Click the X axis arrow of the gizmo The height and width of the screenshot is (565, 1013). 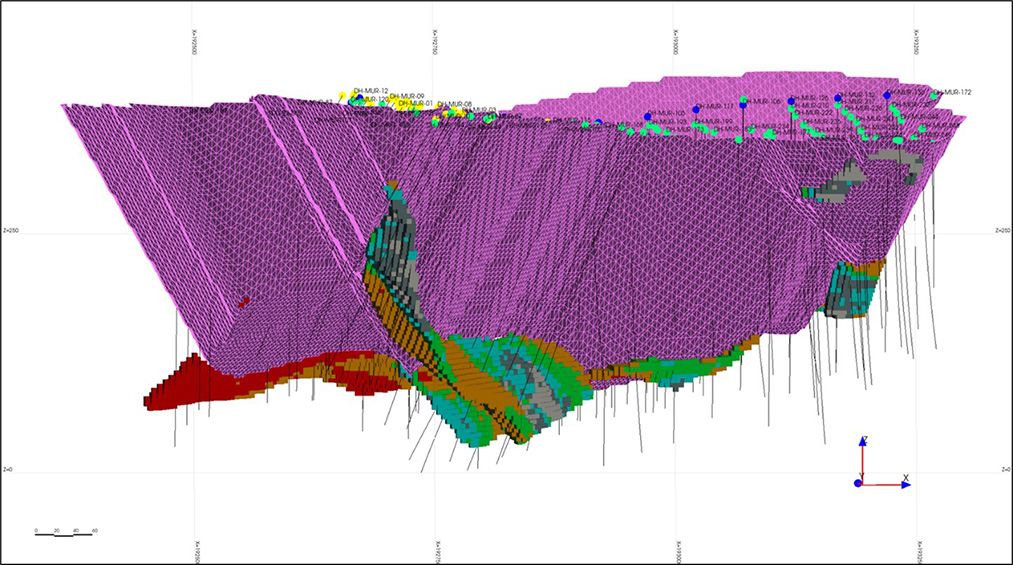coord(903,484)
